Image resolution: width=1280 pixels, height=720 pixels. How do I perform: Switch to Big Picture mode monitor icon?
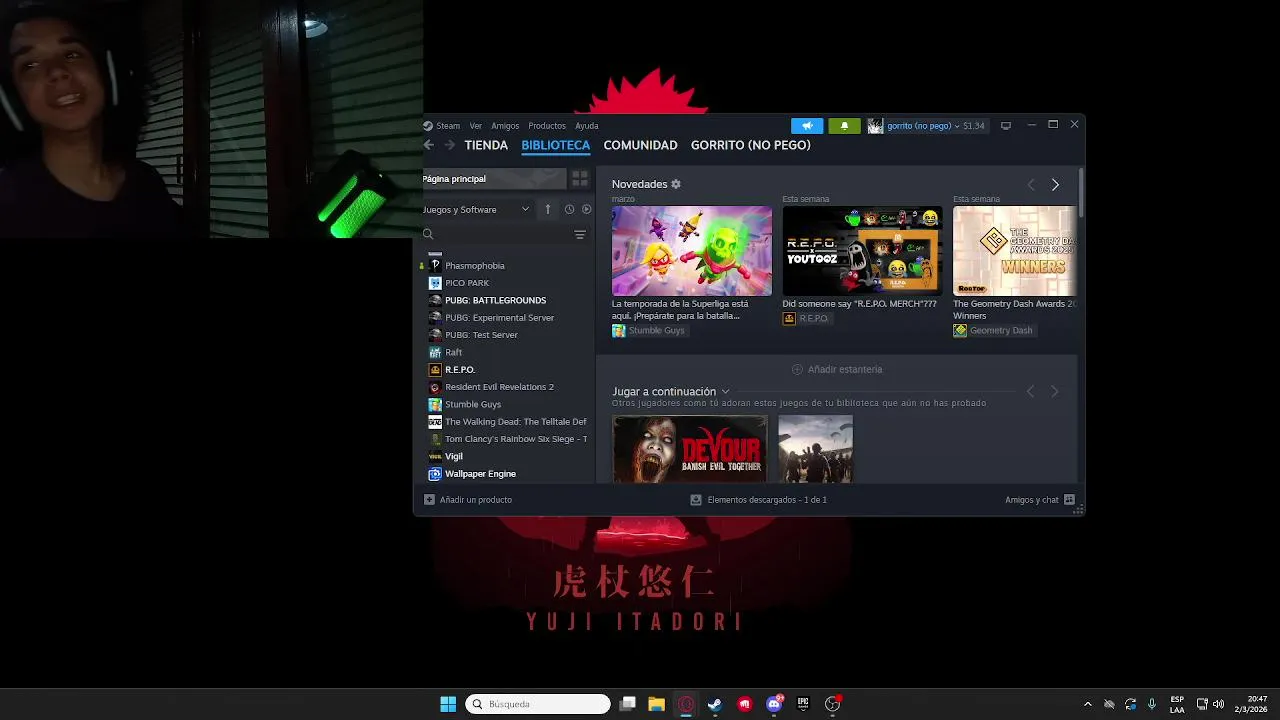[x=1006, y=126]
